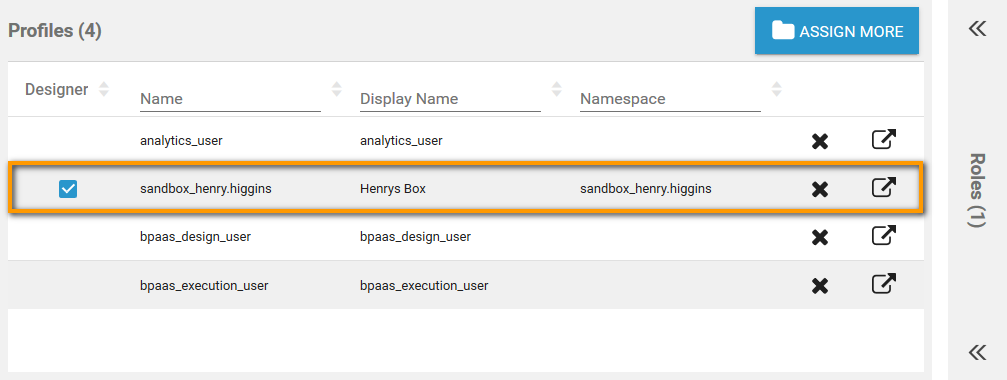The height and width of the screenshot is (380, 1007).
Task: Sort profiles by Display Name arrows
Action: coord(556,89)
